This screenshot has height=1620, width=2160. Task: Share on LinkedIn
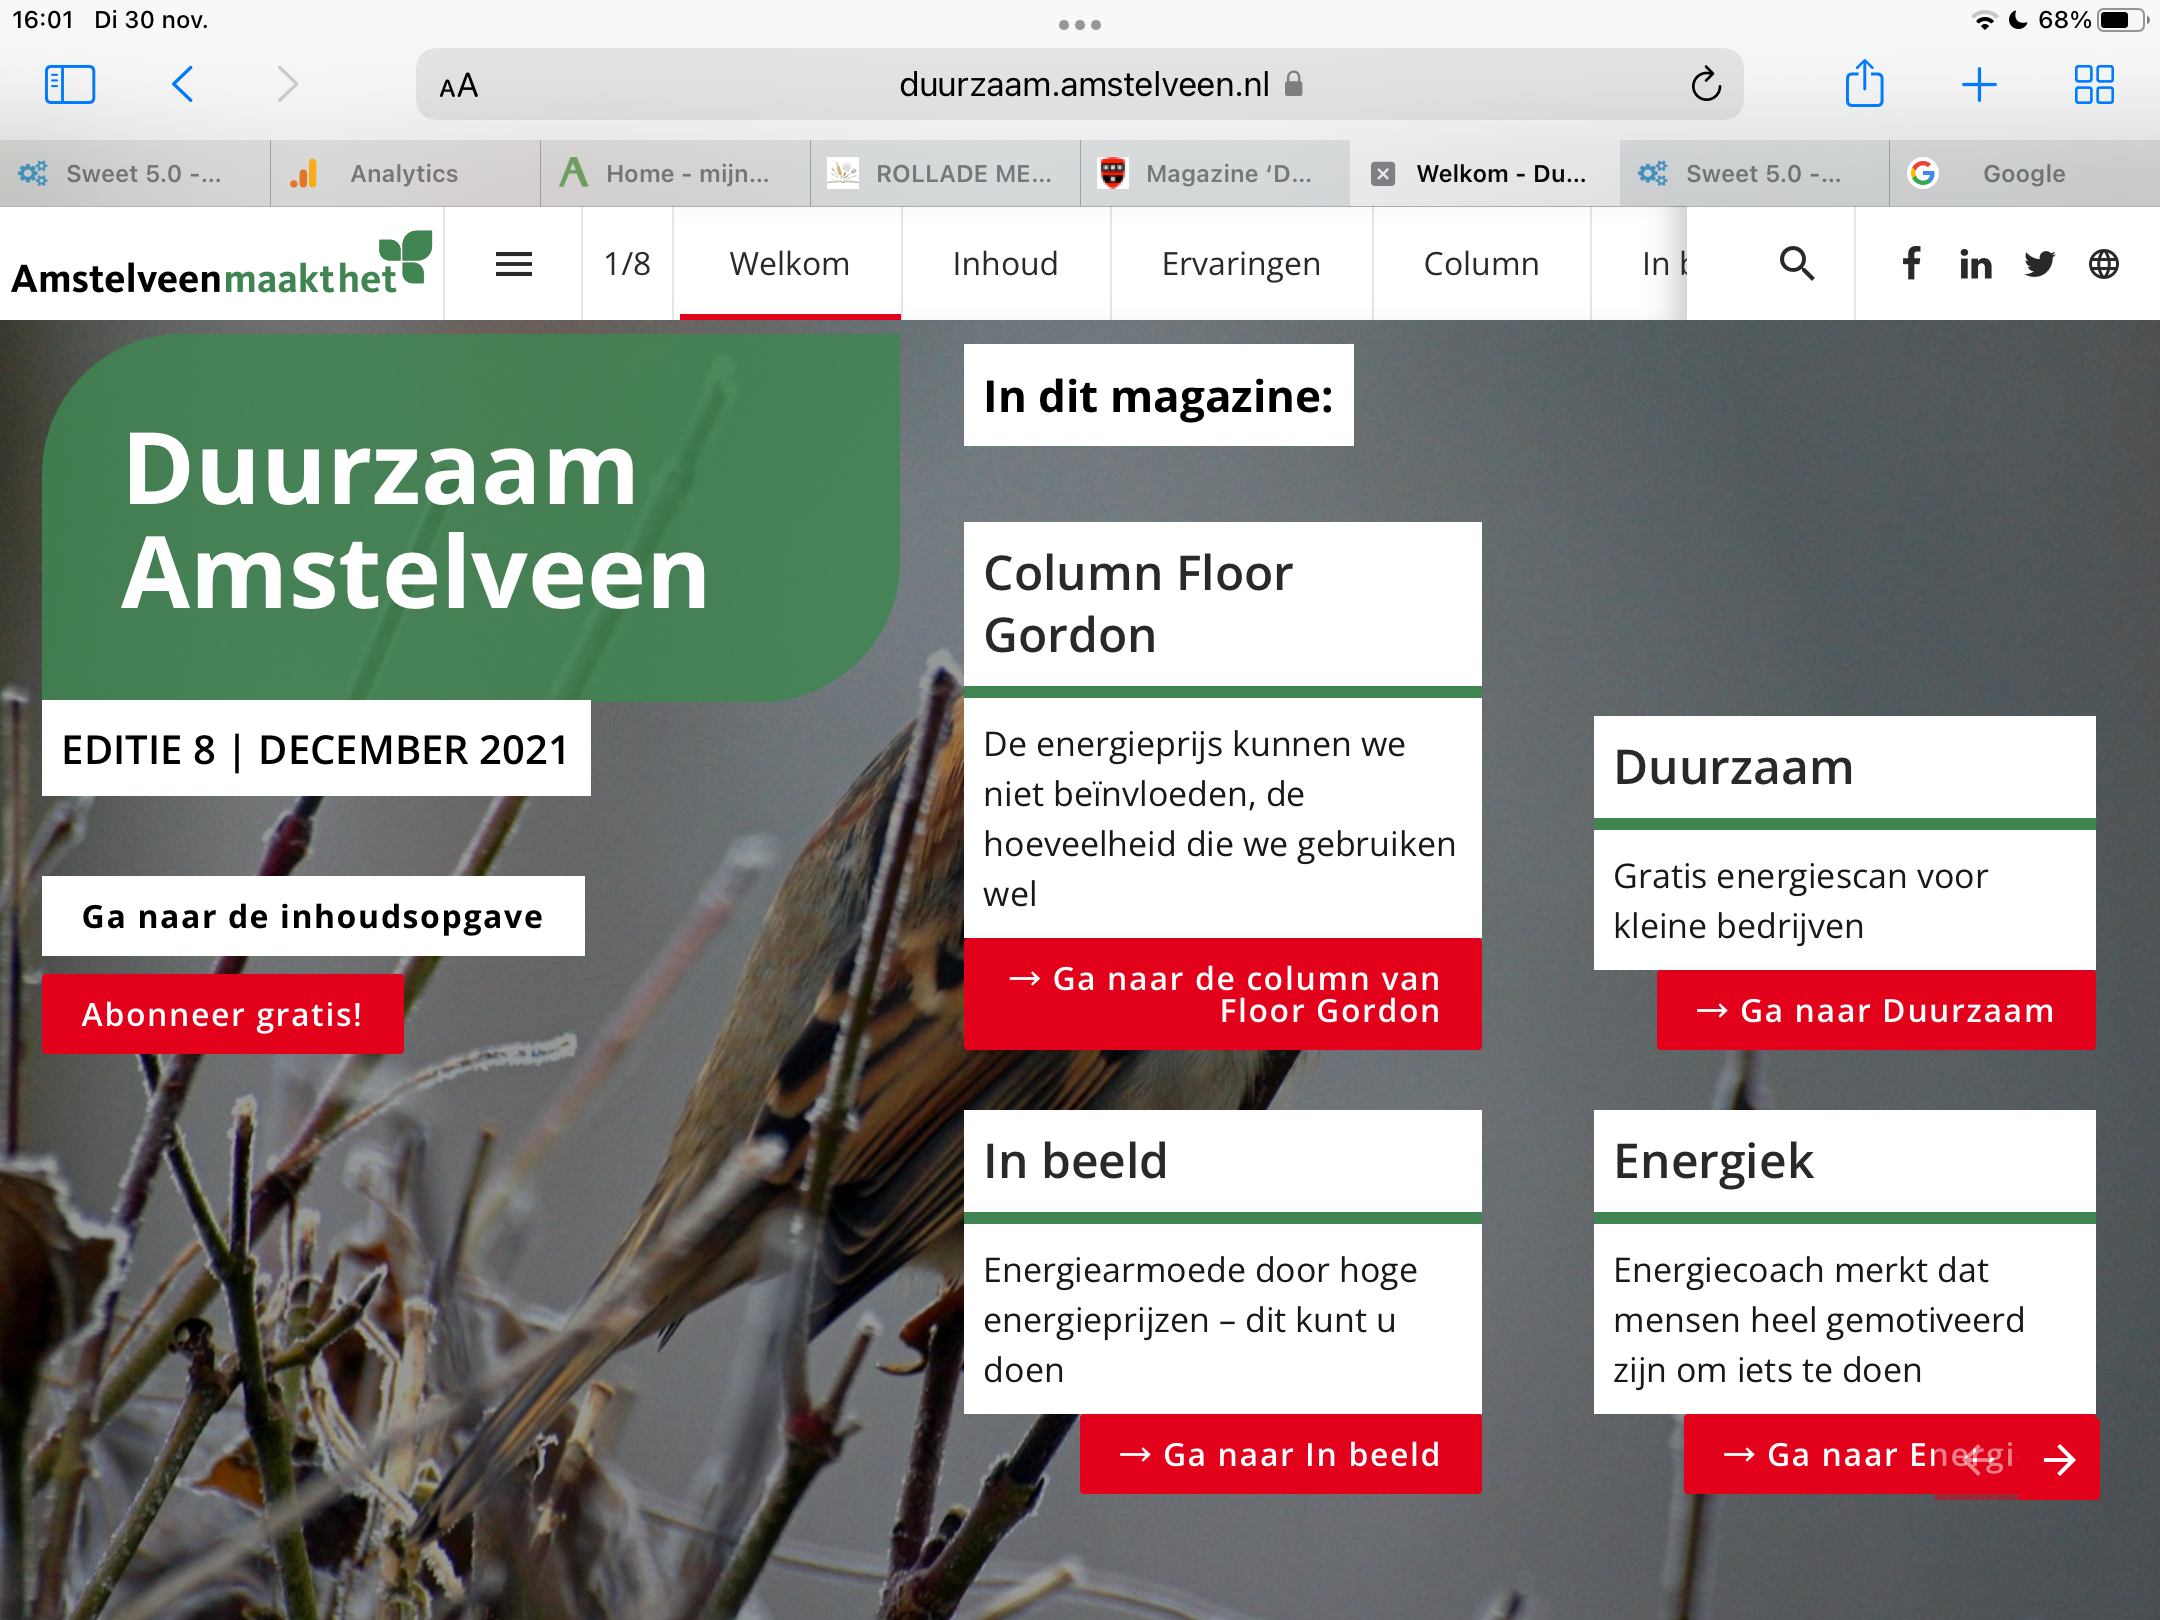click(x=1975, y=264)
